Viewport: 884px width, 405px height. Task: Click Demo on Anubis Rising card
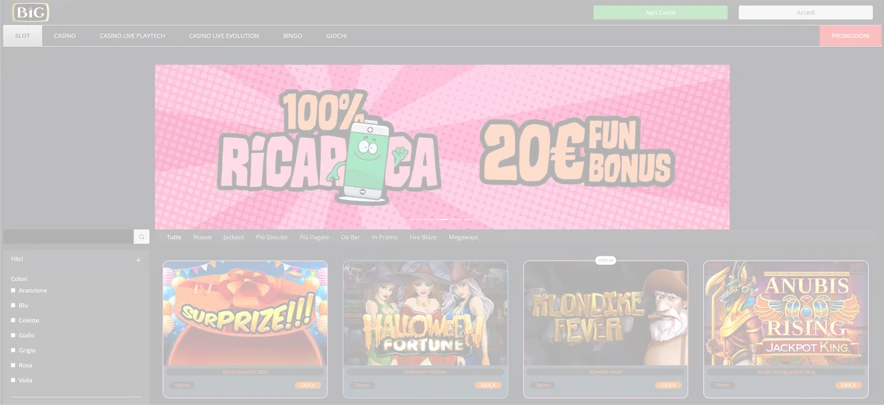[x=722, y=385]
